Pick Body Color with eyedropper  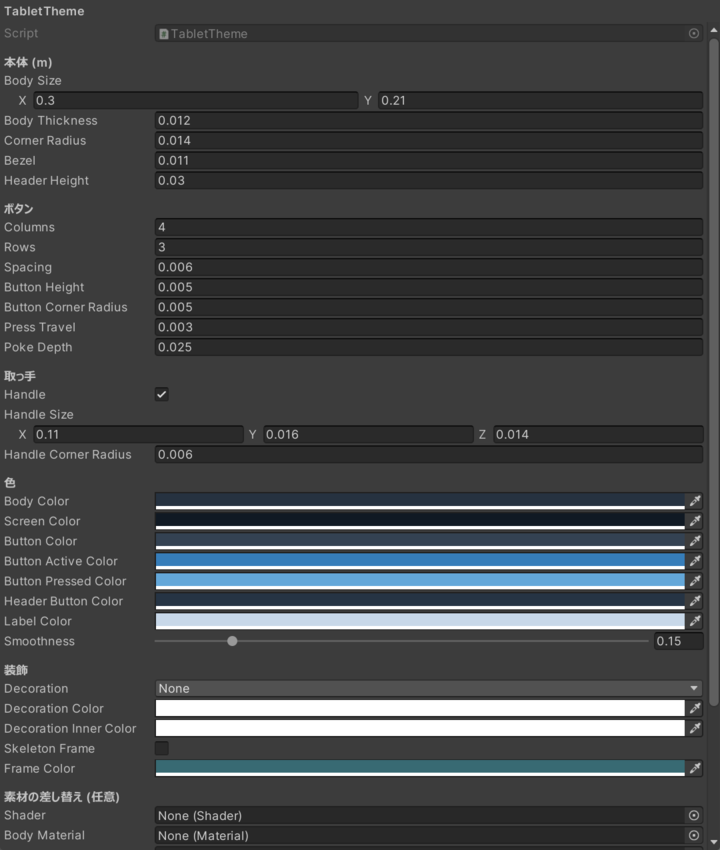pyautogui.click(x=695, y=501)
